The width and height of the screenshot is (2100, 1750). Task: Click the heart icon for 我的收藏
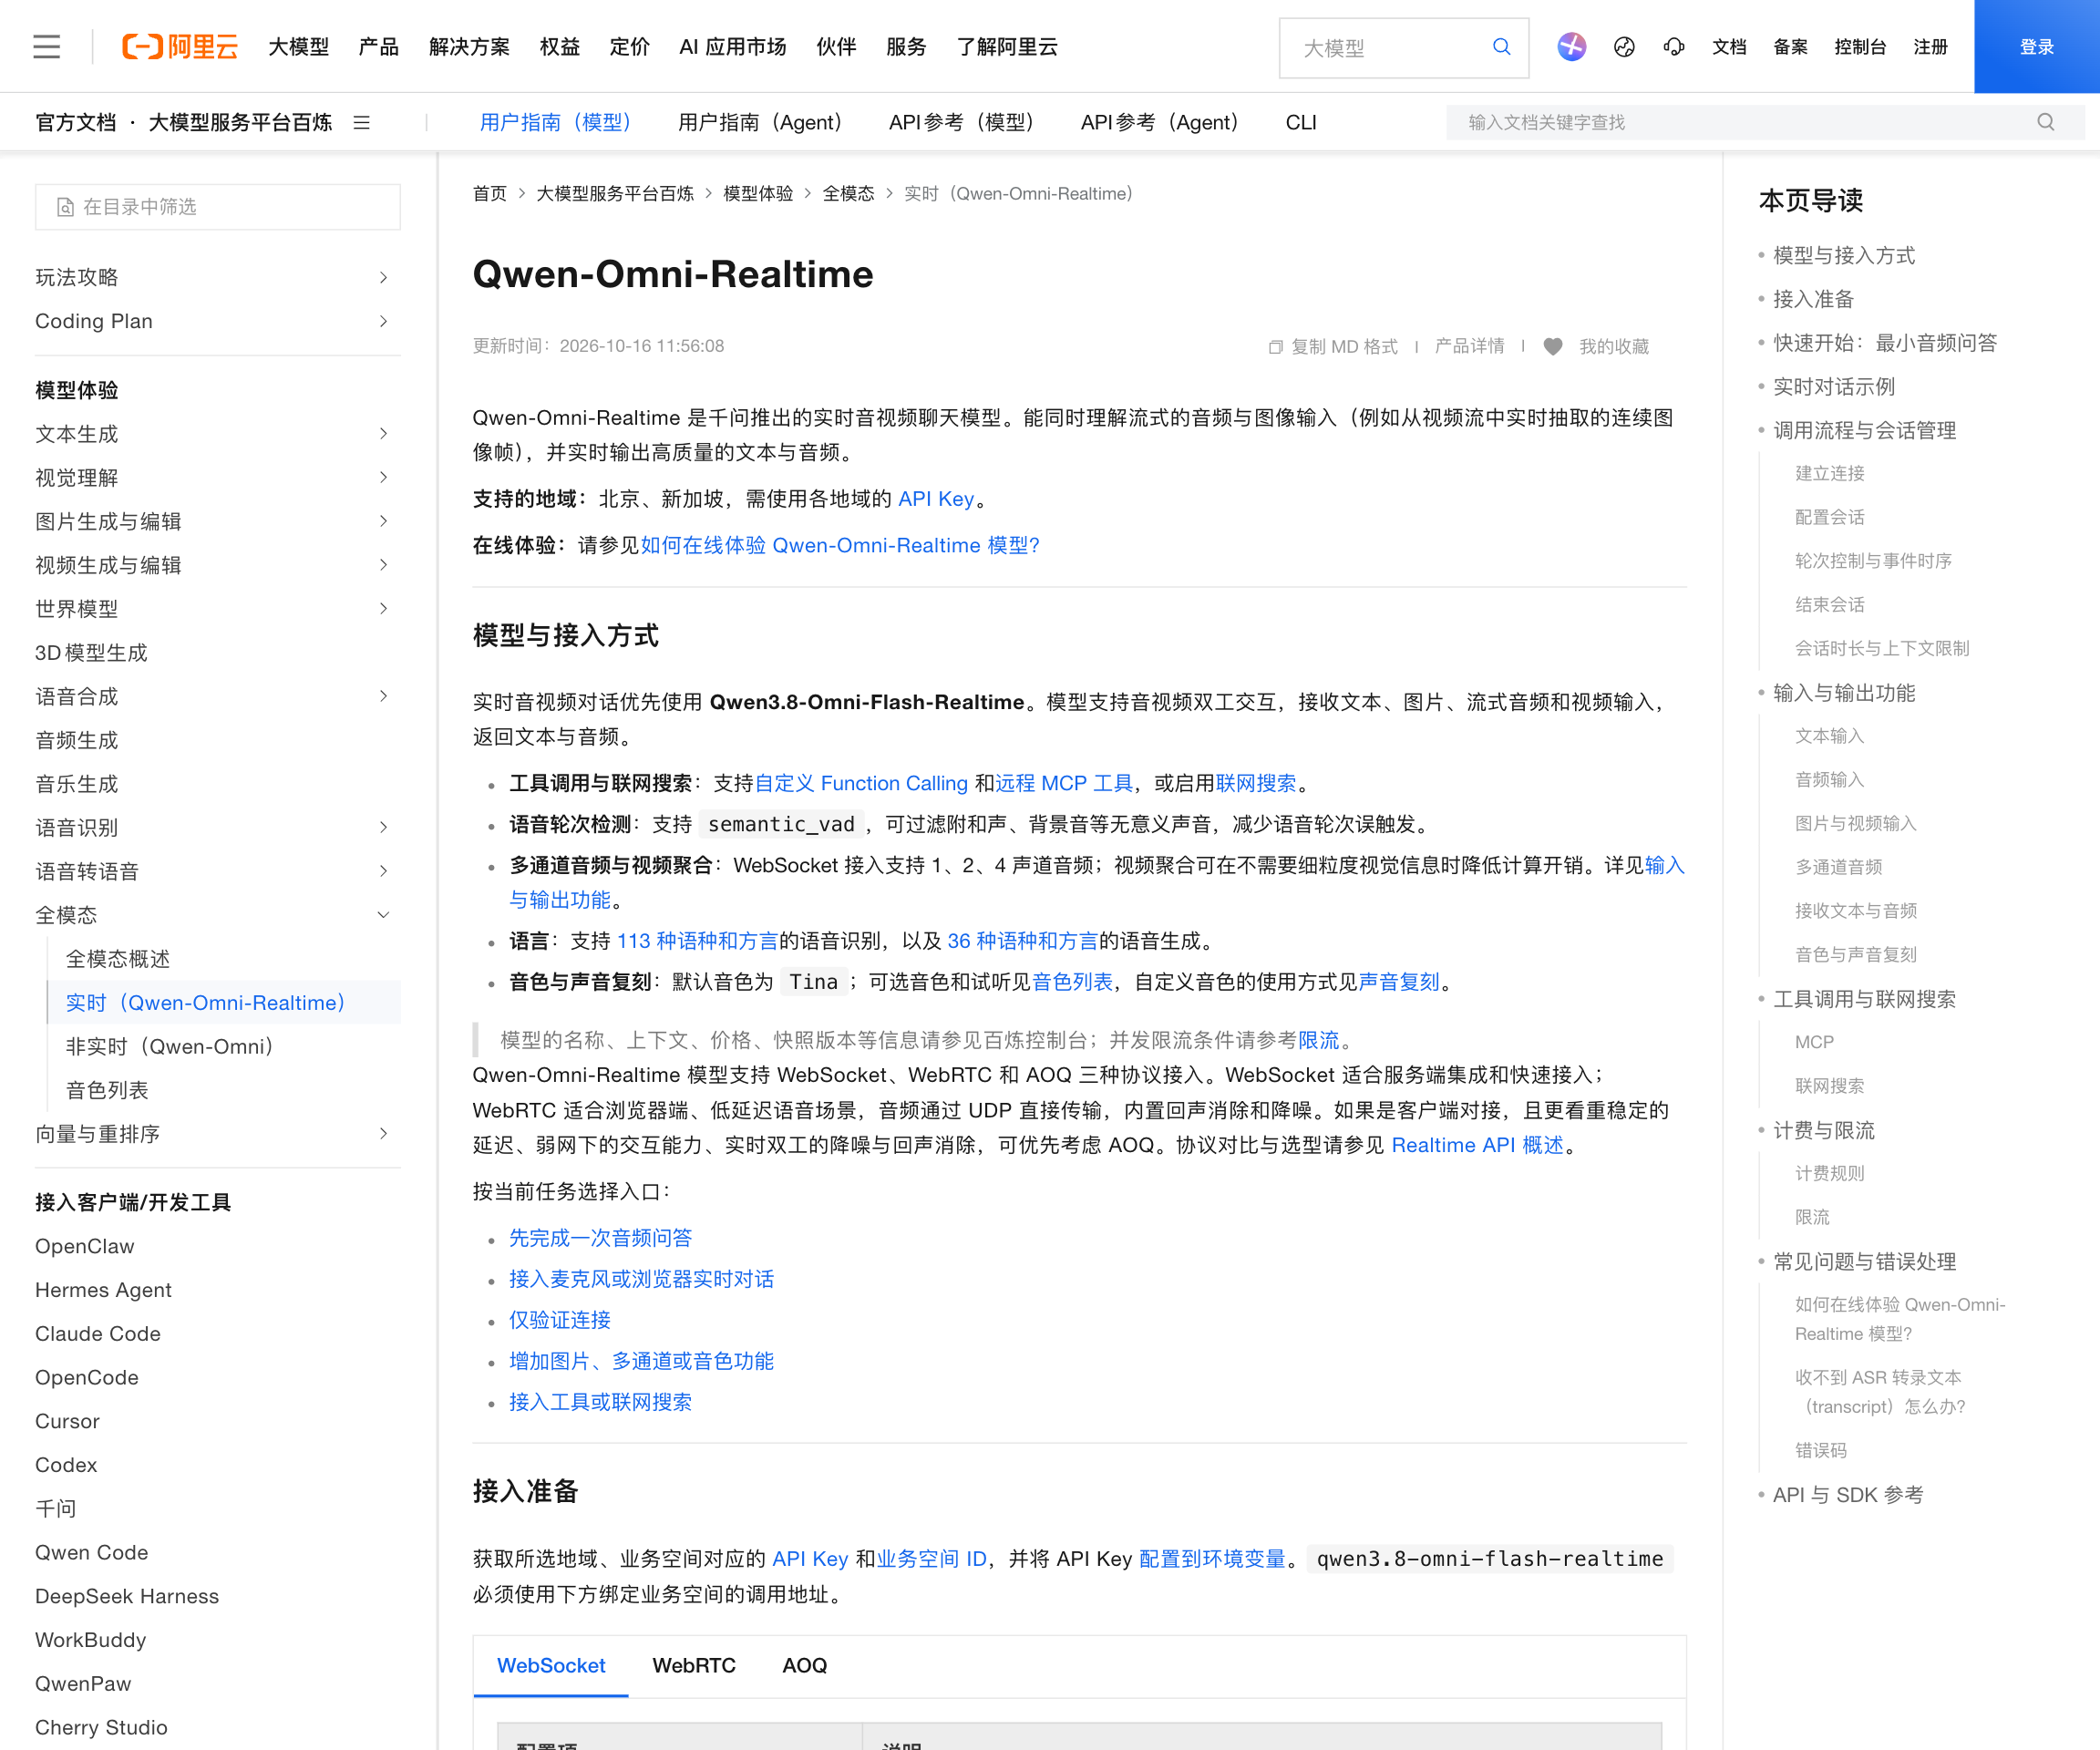(x=1552, y=347)
